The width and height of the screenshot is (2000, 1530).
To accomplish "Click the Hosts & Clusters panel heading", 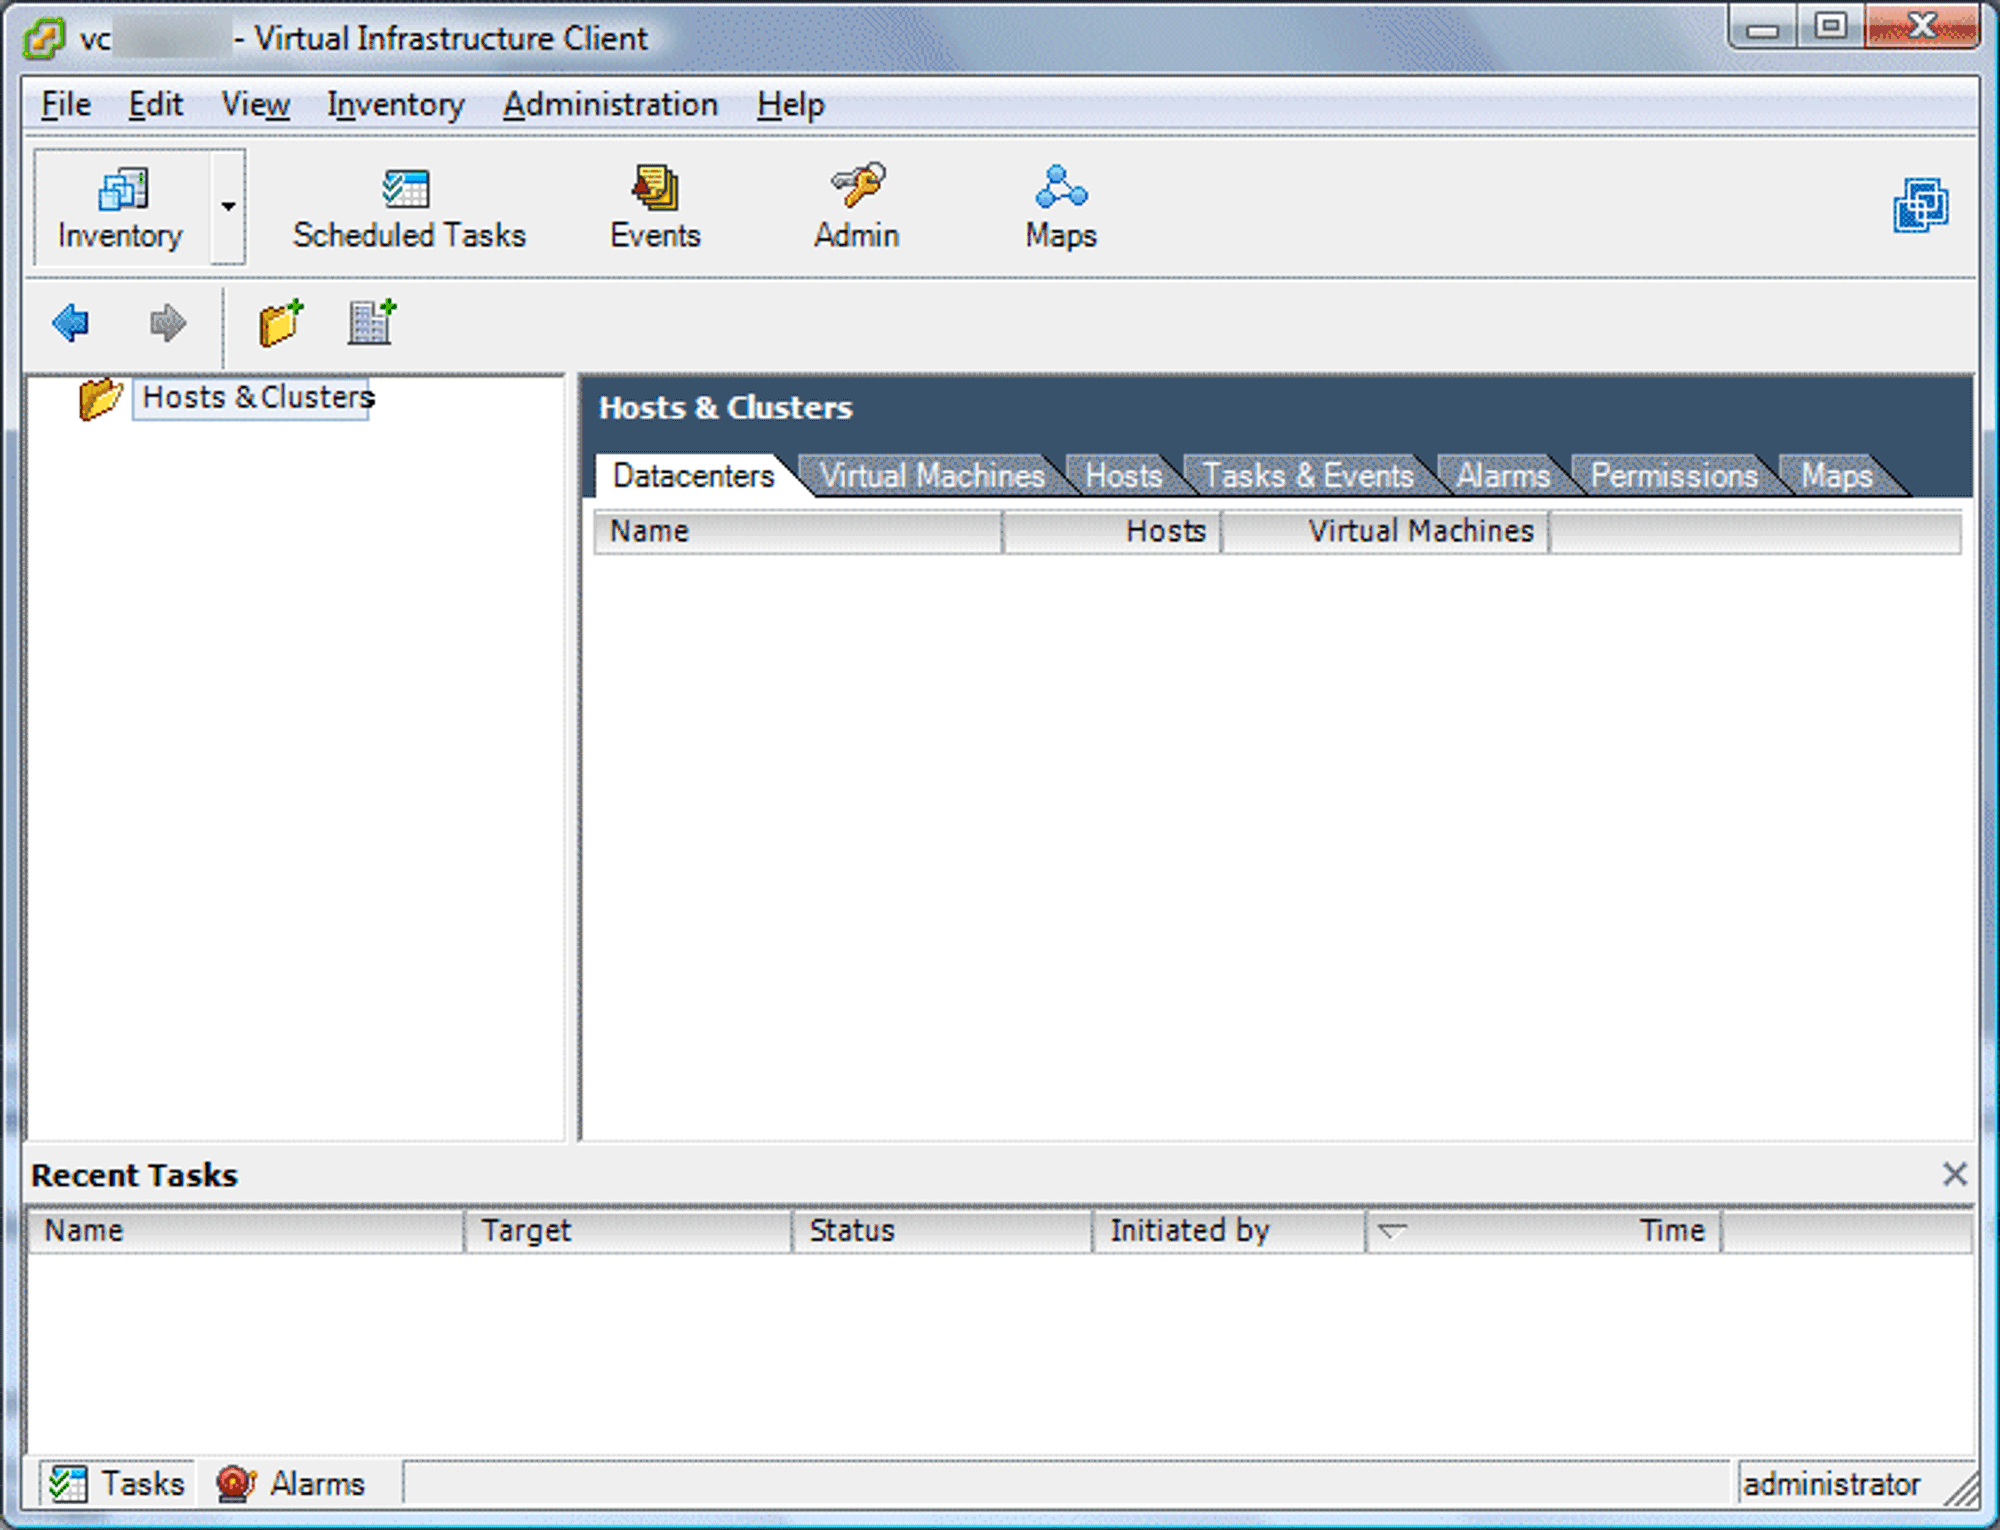I will pos(726,408).
